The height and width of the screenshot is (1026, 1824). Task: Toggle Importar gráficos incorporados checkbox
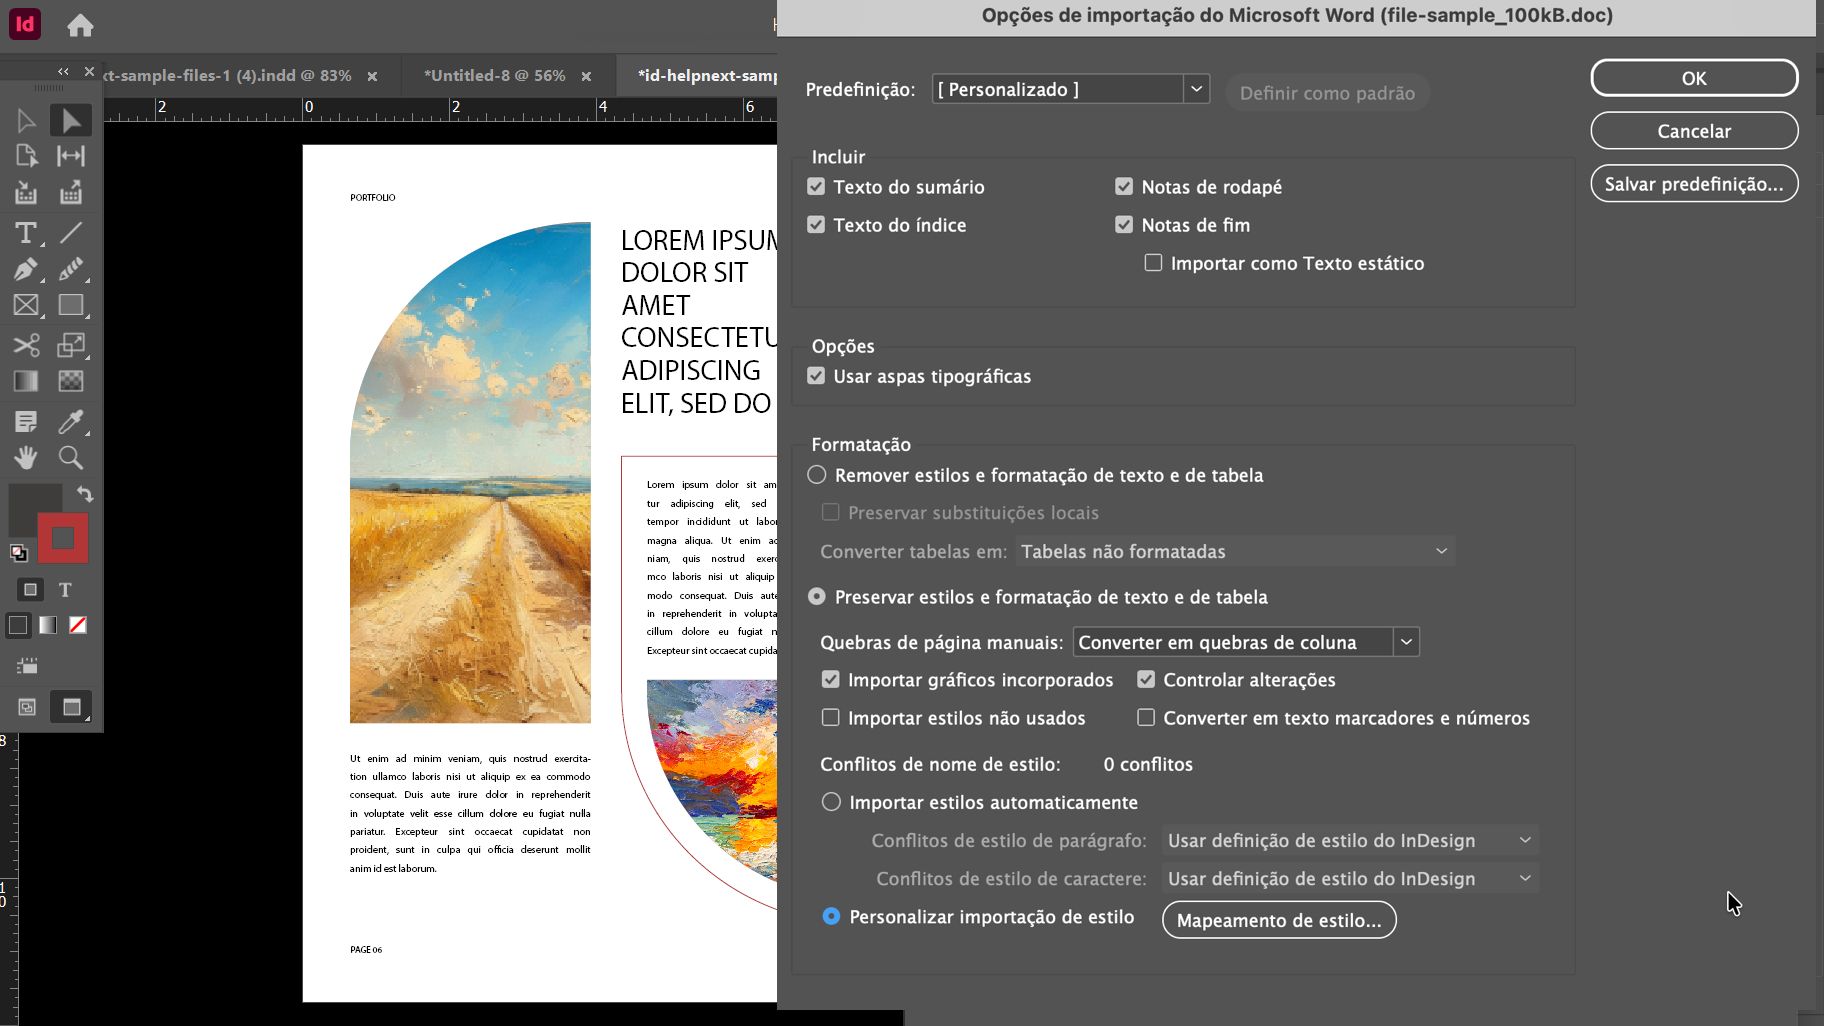click(x=830, y=680)
